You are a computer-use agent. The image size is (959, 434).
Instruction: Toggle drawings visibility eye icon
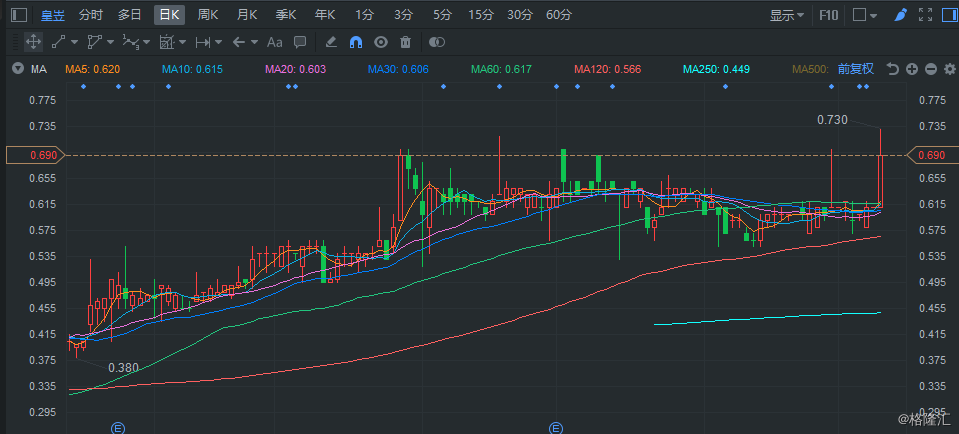click(x=381, y=42)
